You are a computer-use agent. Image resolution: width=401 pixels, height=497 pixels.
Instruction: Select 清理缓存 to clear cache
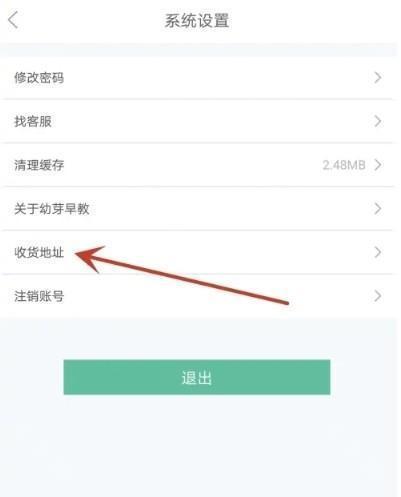point(197,165)
